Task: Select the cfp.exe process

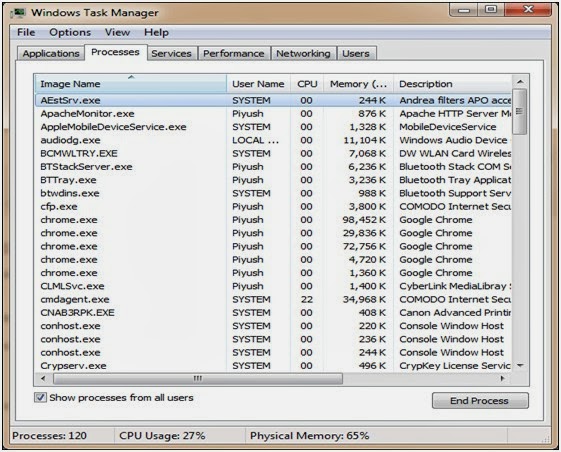Action: click(x=274, y=206)
